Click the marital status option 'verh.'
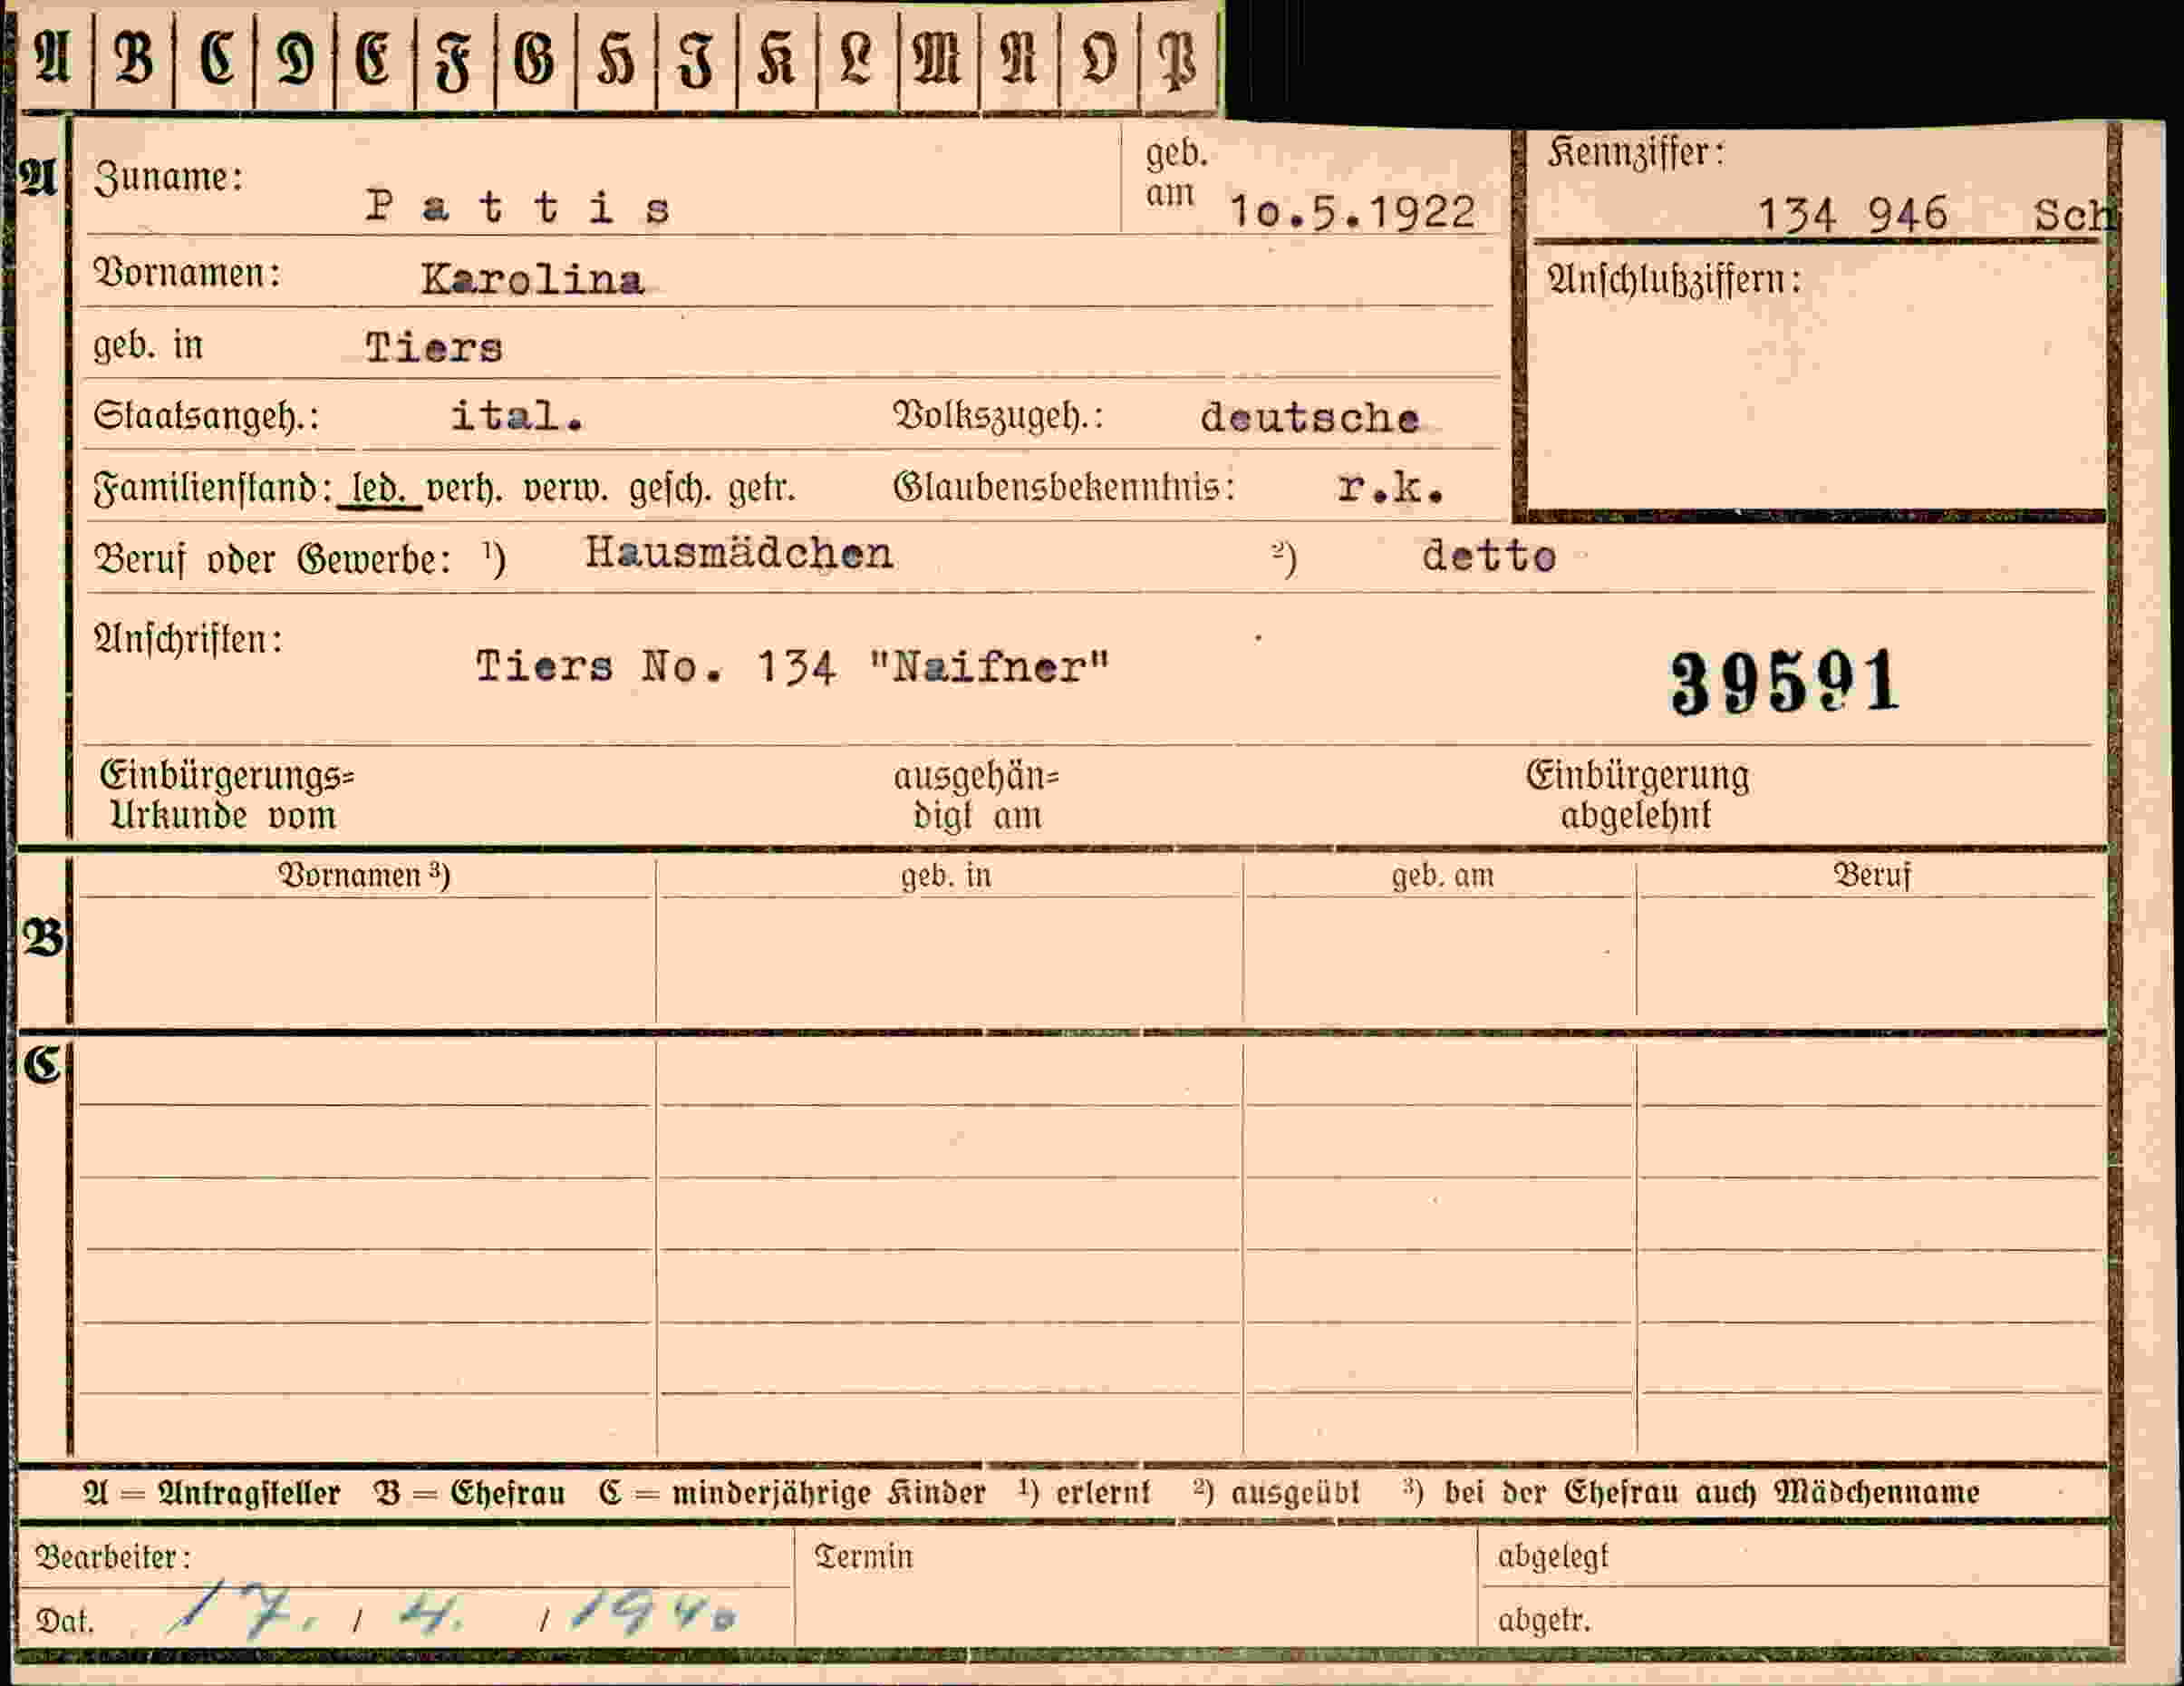Screen dimensions: 2184x1686 pyautogui.click(x=464, y=488)
